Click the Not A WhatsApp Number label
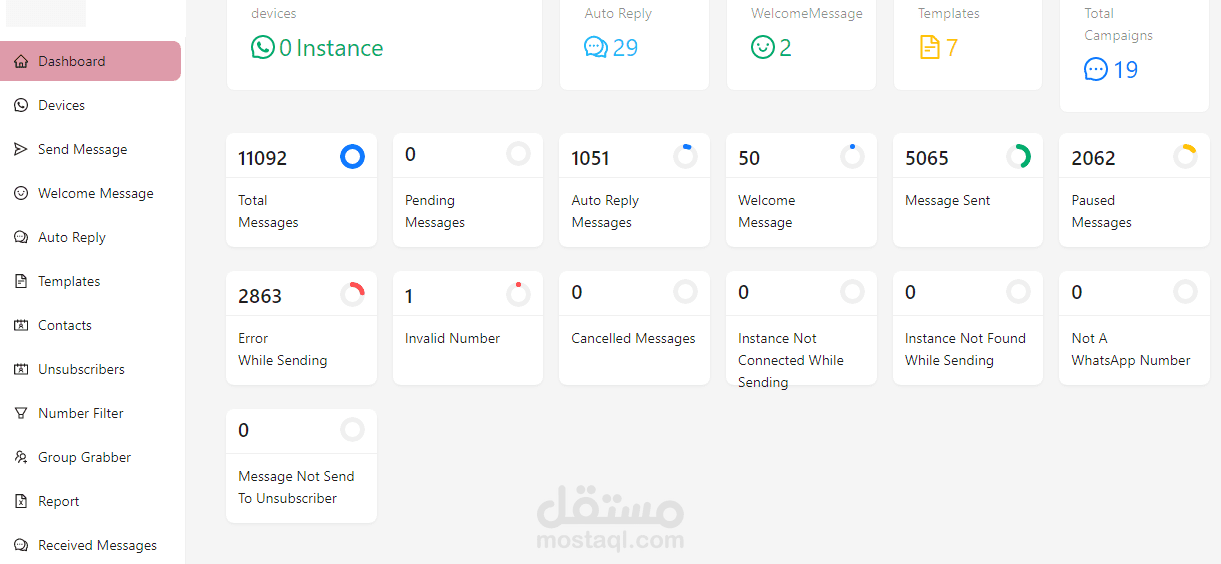Screen dimensions: 1221x564 pyautogui.click(x=1131, y=349)
